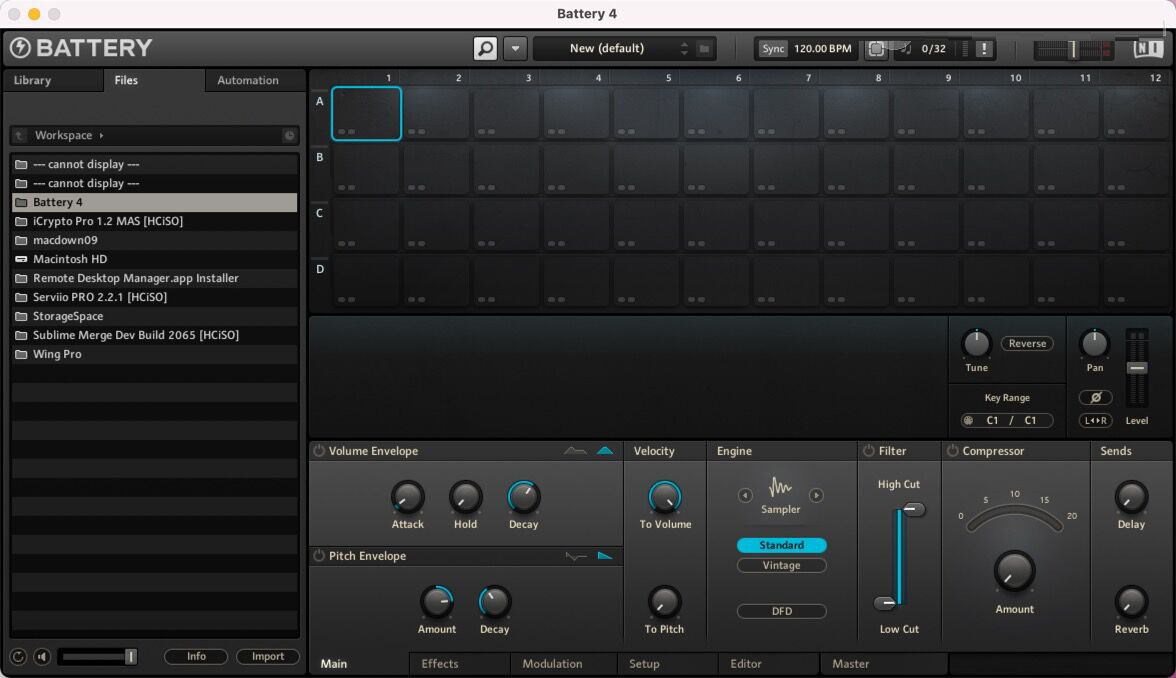The width and height of the screenshot is (1176, 678).
Task: Select the Standard sampler mode
Action: [x=782, y=545]
